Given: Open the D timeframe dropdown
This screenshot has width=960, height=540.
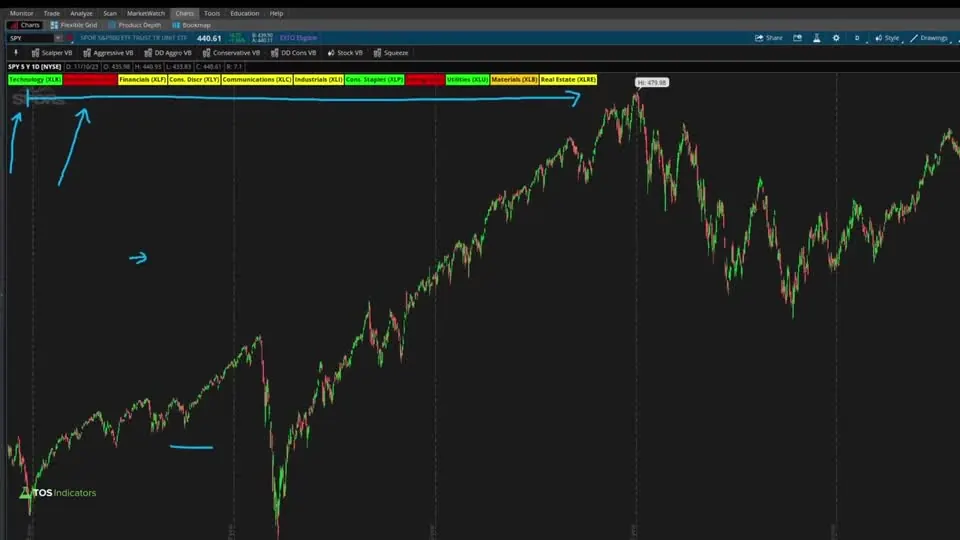Looking at the screenshot, I should click(858, 38).
